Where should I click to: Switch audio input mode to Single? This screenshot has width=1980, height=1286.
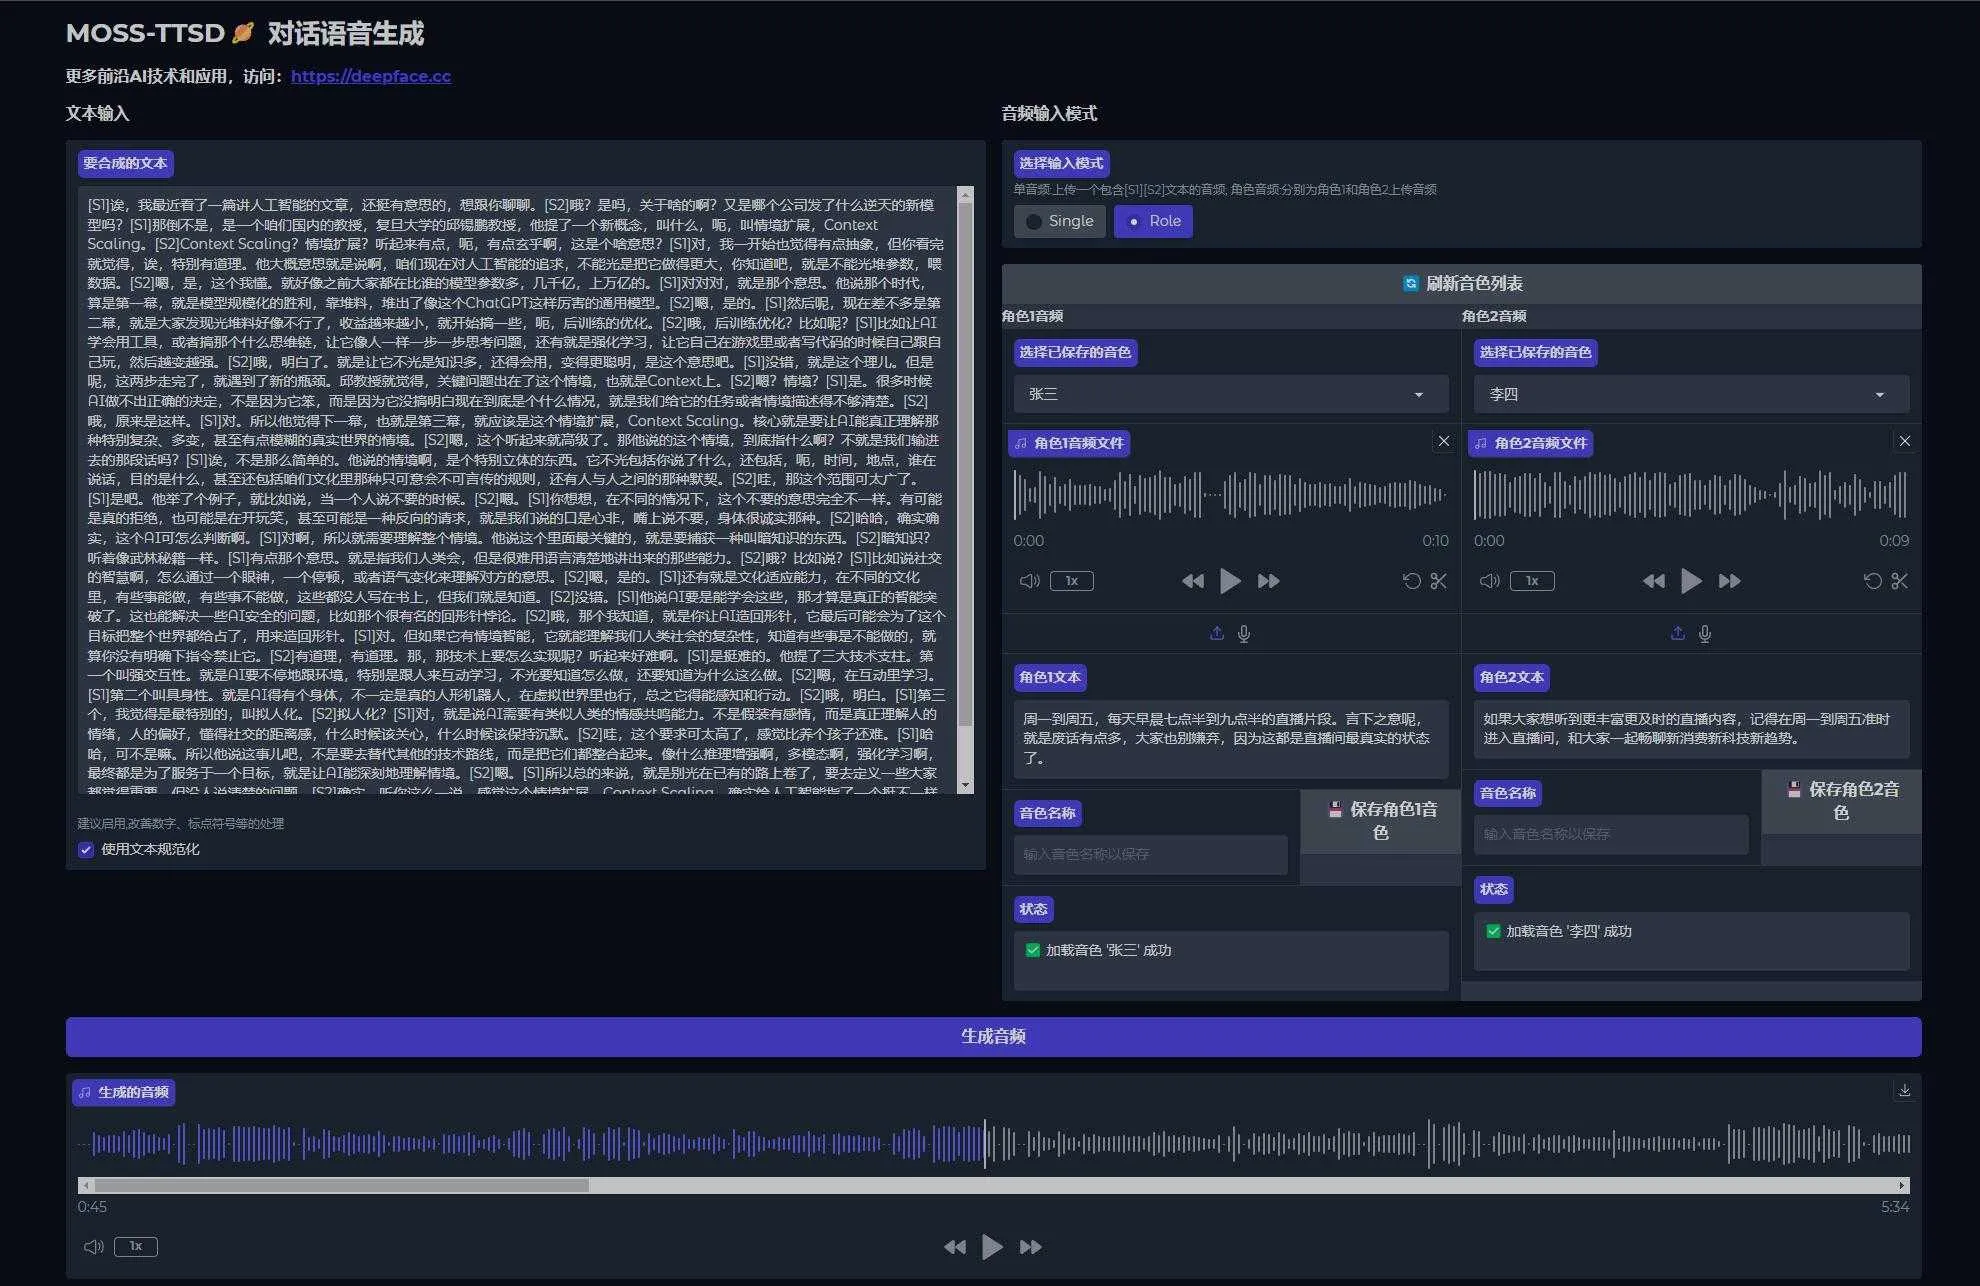click(1059, 221)
